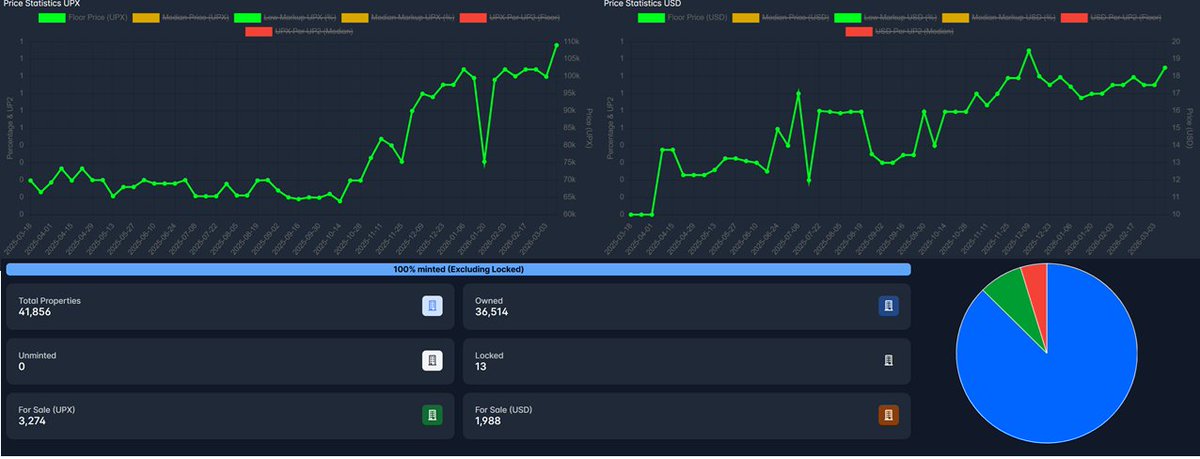Screen dimensions: 1200x459
Task: Click the Locked building icon
Action: (x=888, y=360)
